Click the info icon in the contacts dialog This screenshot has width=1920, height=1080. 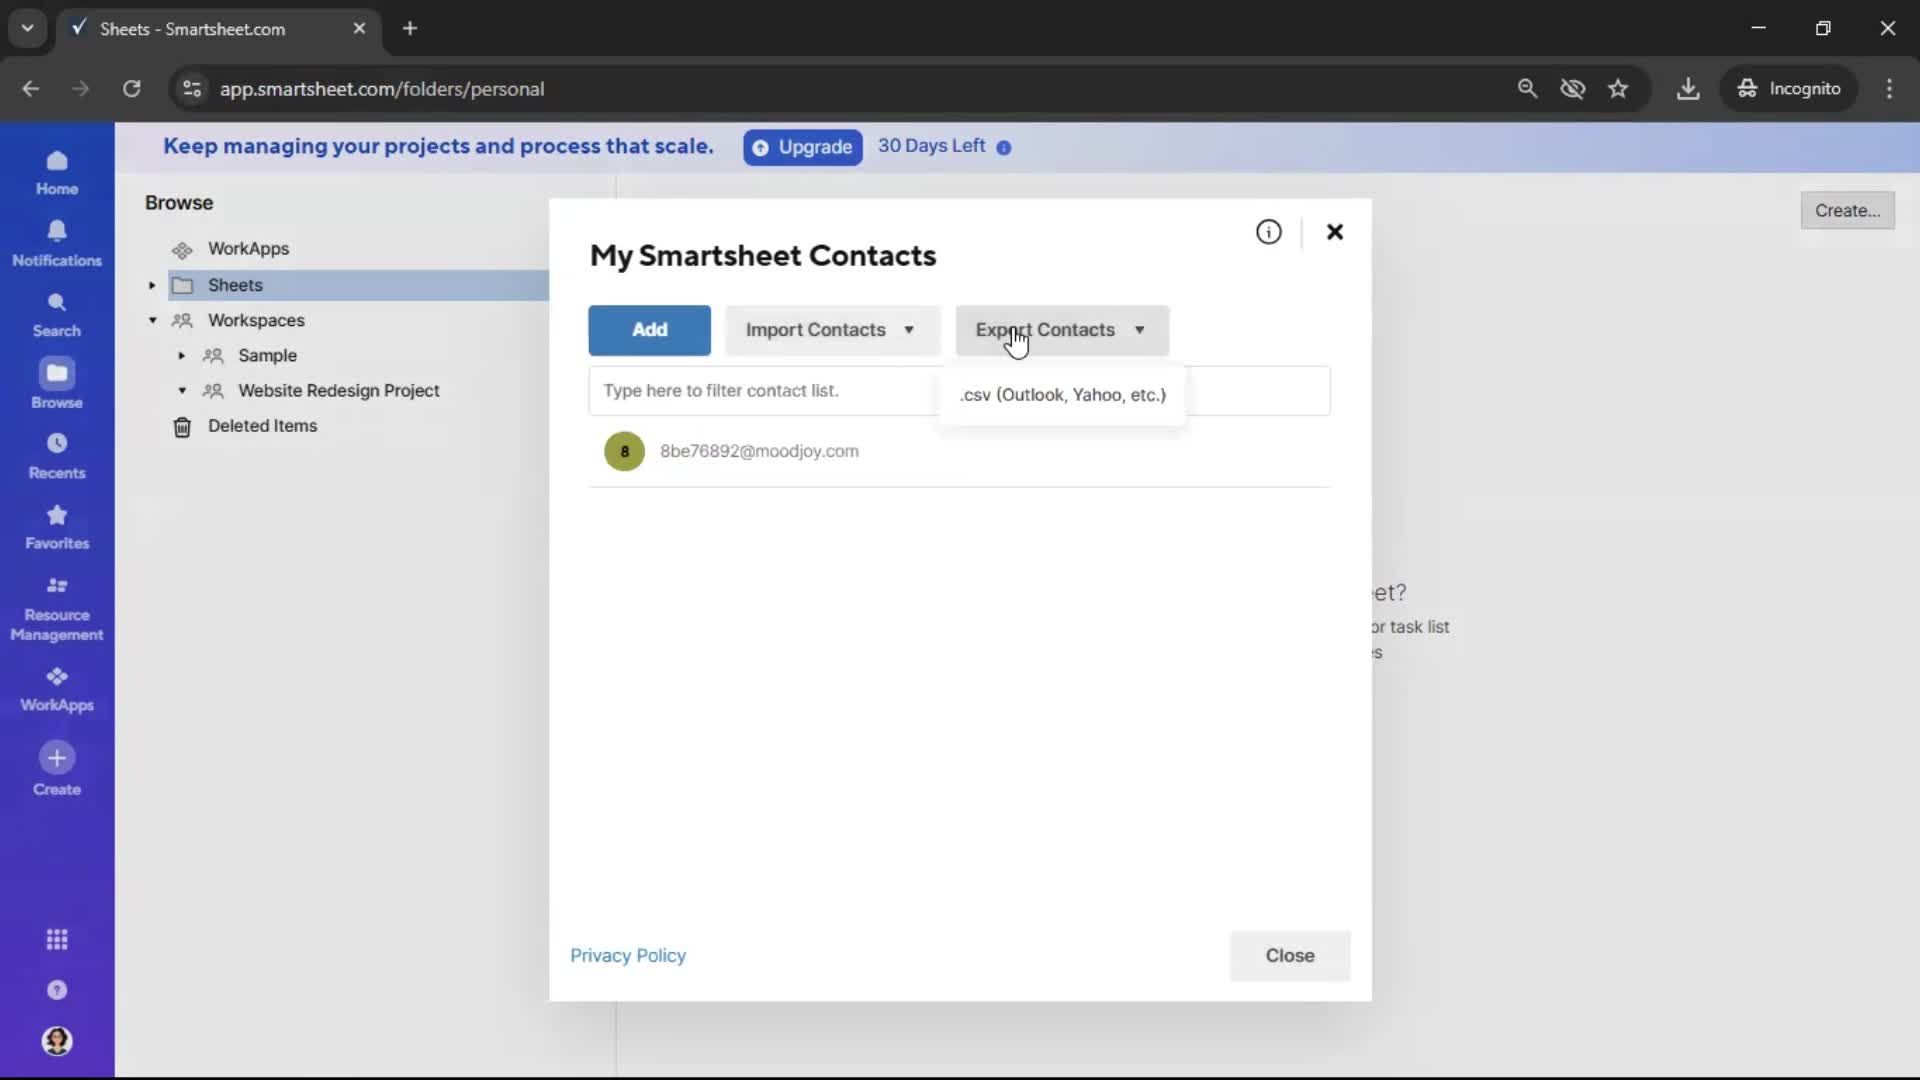(1268, 232)
